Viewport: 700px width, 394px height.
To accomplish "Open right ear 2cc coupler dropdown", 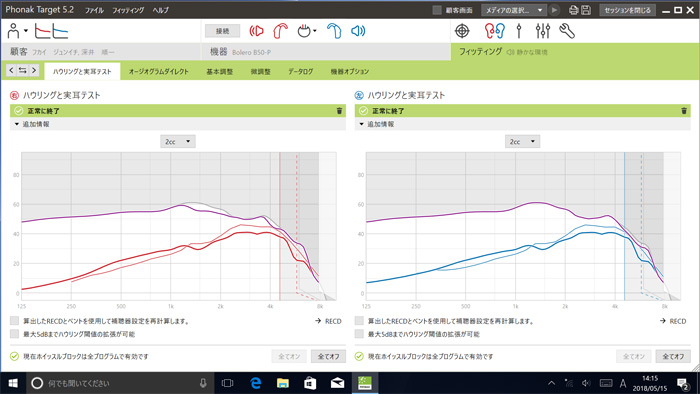I will [x=178, y=141].
